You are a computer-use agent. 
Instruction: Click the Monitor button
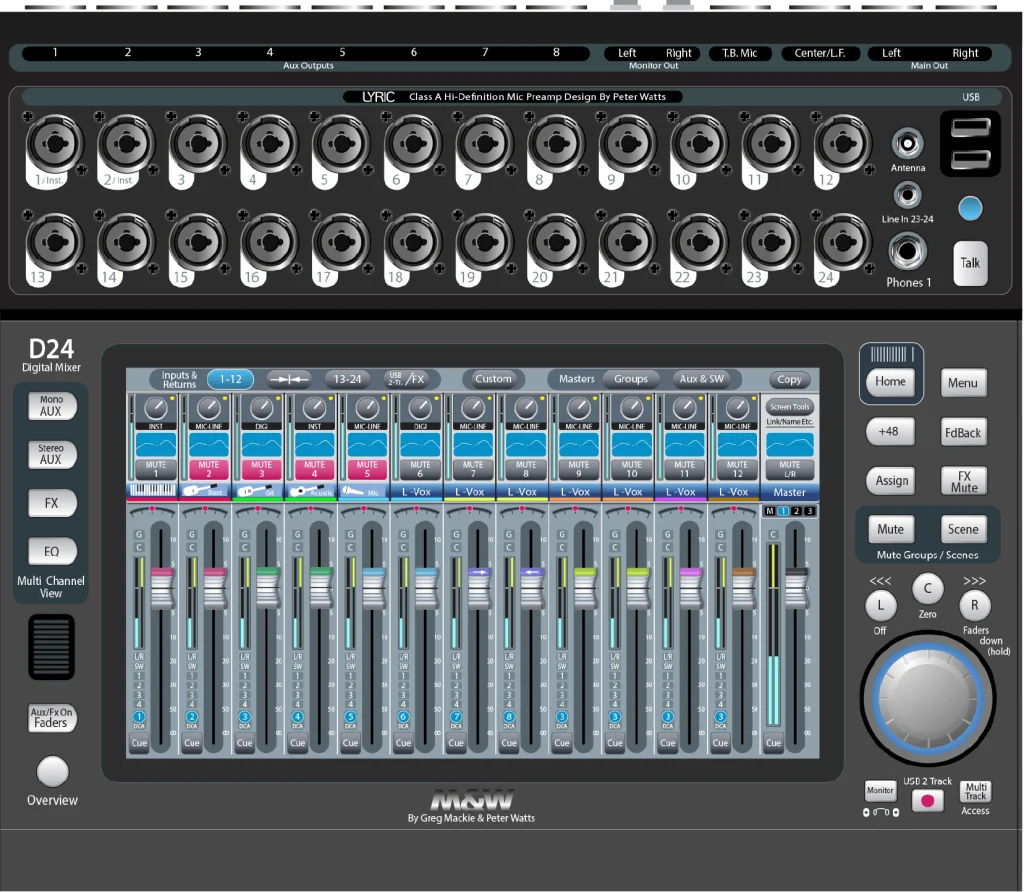(x=880, y=791)
